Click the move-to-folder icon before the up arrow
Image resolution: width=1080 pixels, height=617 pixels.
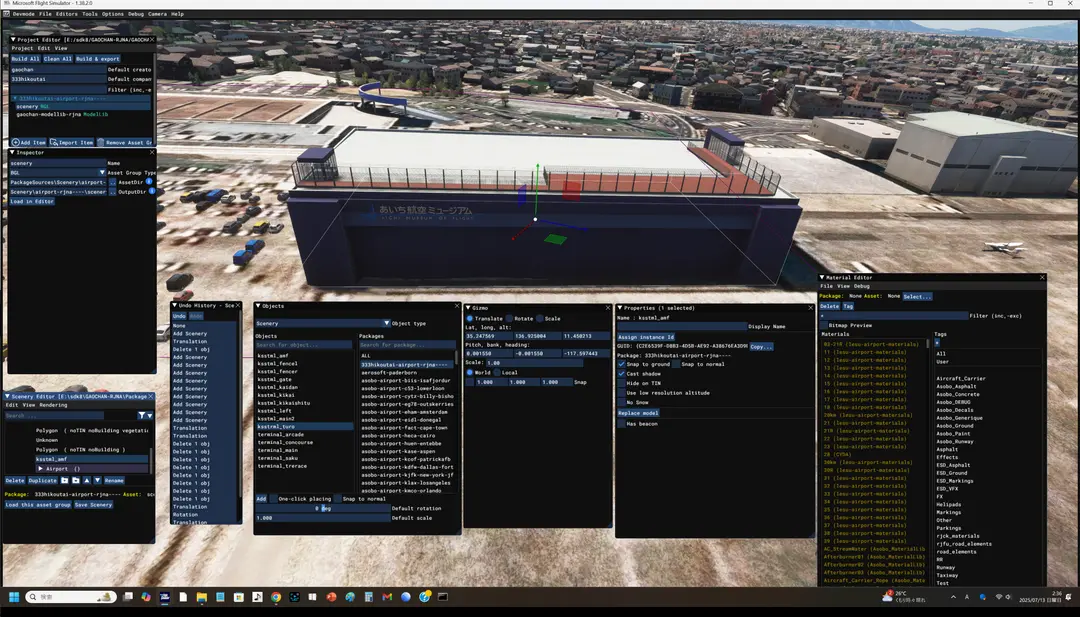tap(76, 480)
